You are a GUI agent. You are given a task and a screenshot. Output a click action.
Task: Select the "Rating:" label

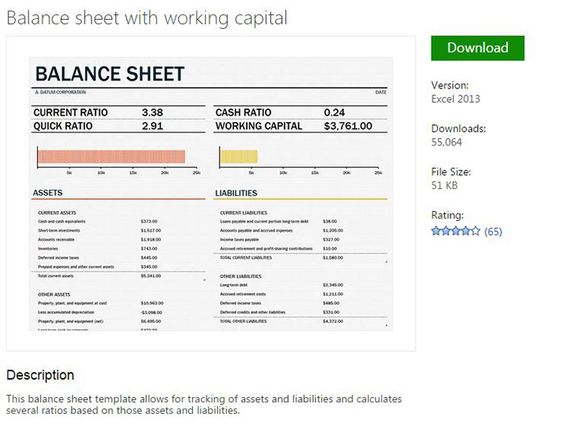(447, 215)
